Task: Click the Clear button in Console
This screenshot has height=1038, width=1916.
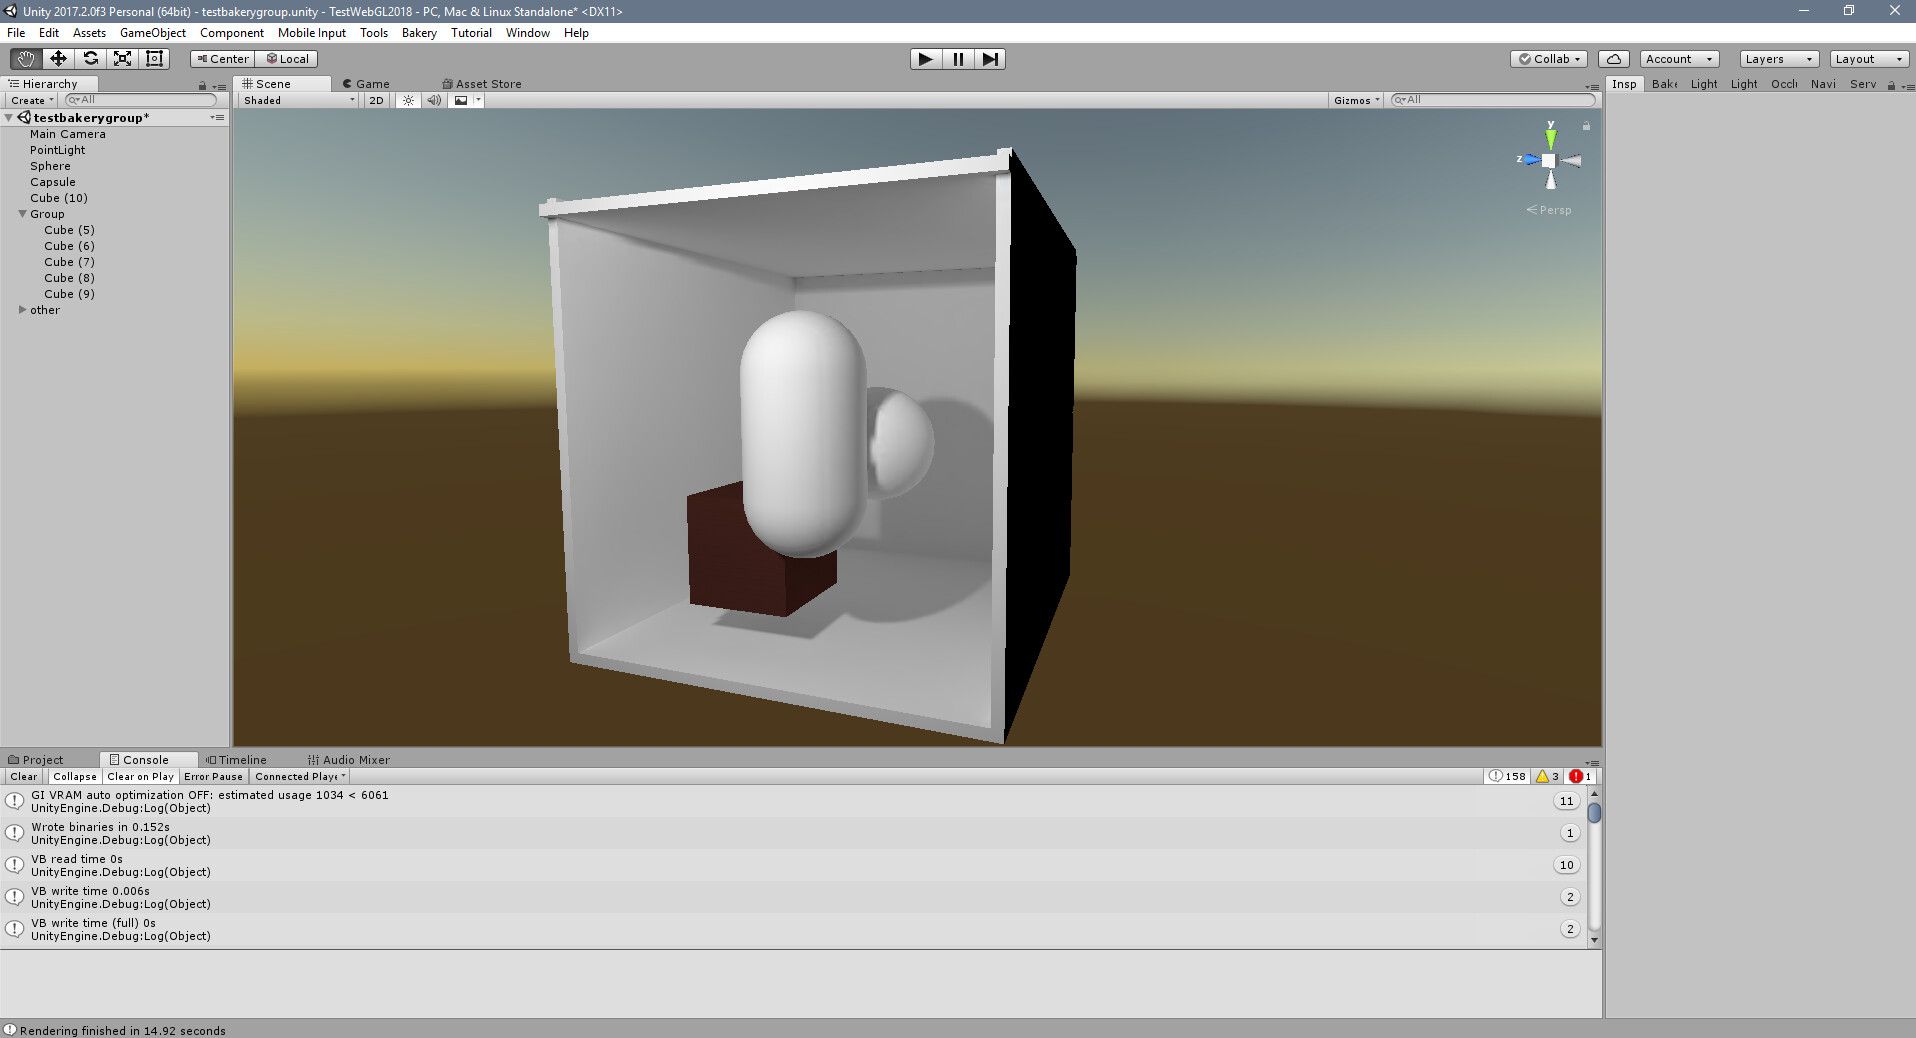Action: (22, 776)
